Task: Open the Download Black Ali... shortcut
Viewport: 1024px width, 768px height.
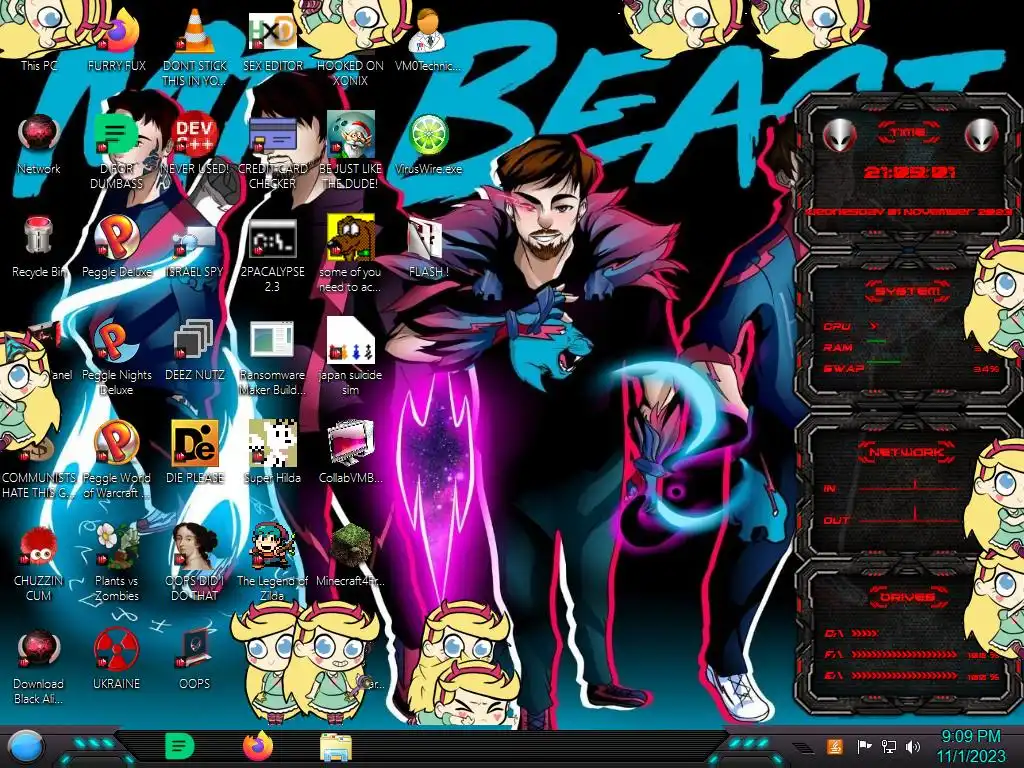Action: tap(39, 666)
